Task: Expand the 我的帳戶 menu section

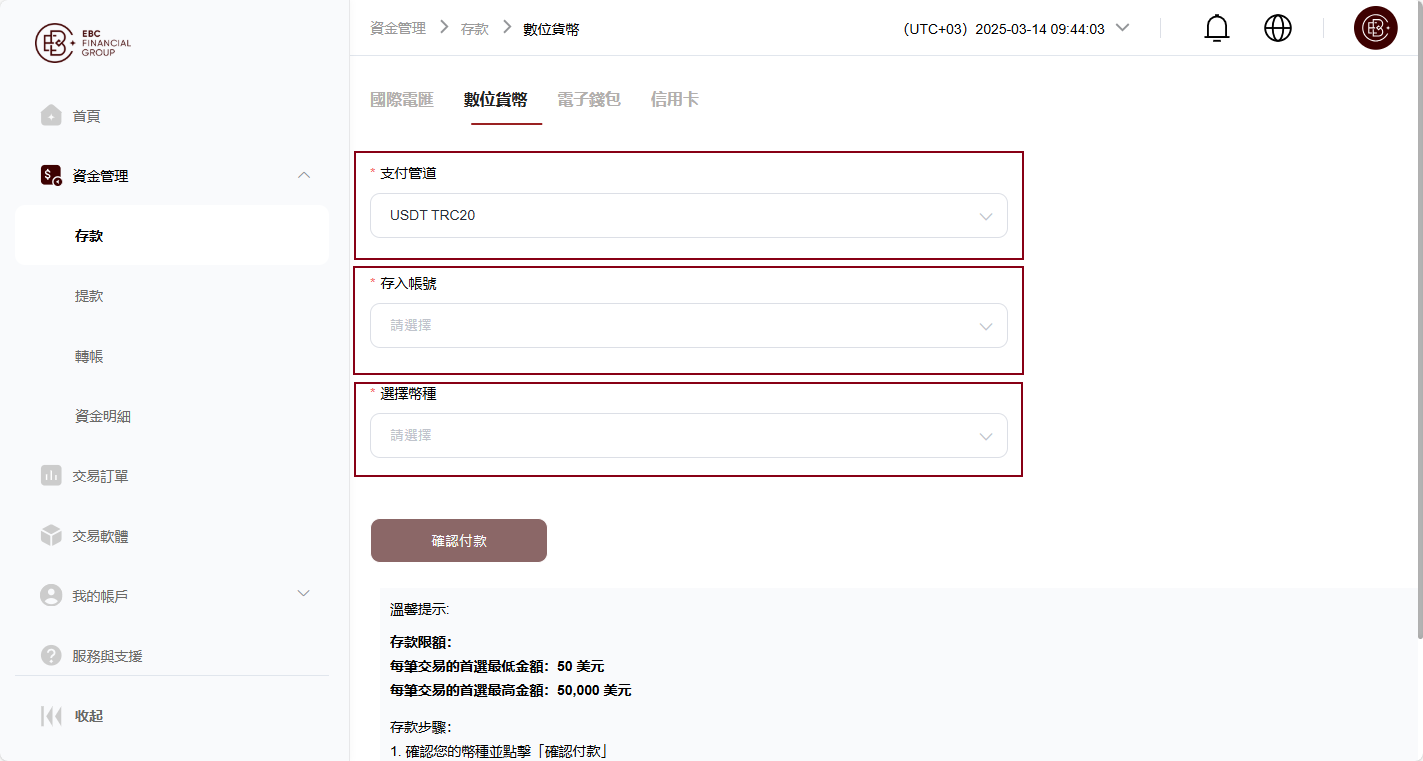Action: point(305,594)
